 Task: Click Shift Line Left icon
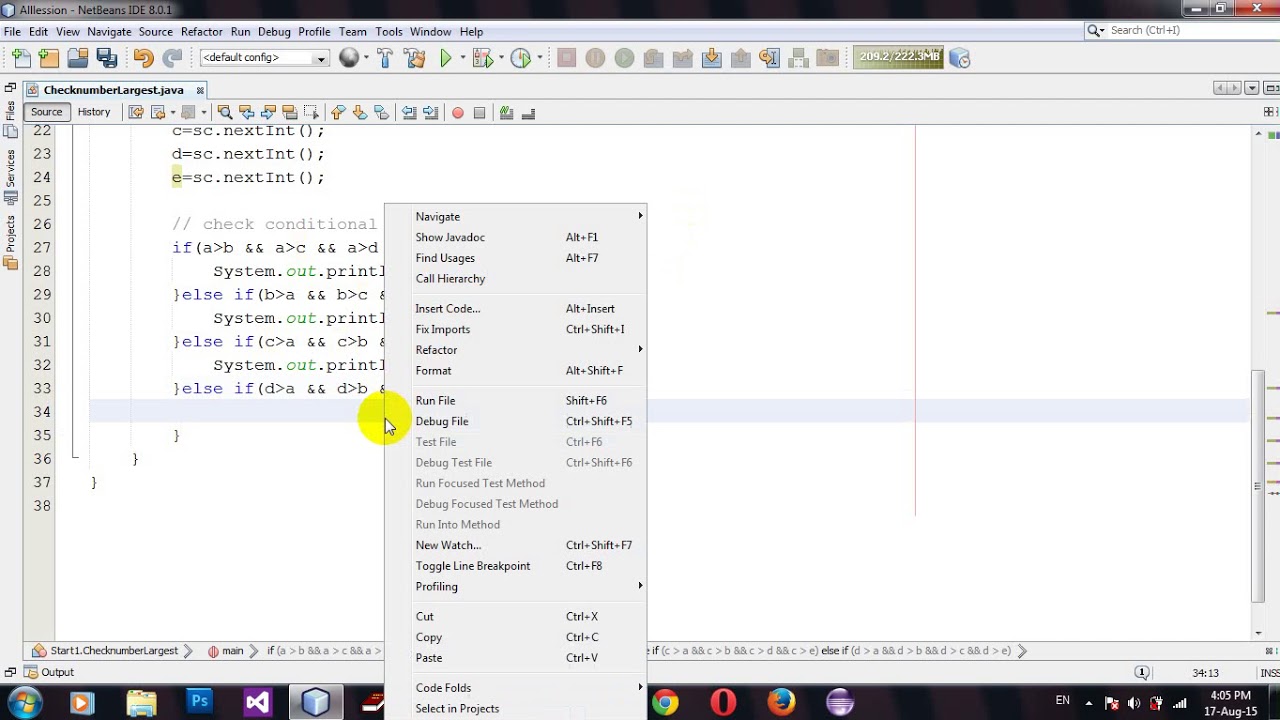pyautogui.click(x=409, y=113)
